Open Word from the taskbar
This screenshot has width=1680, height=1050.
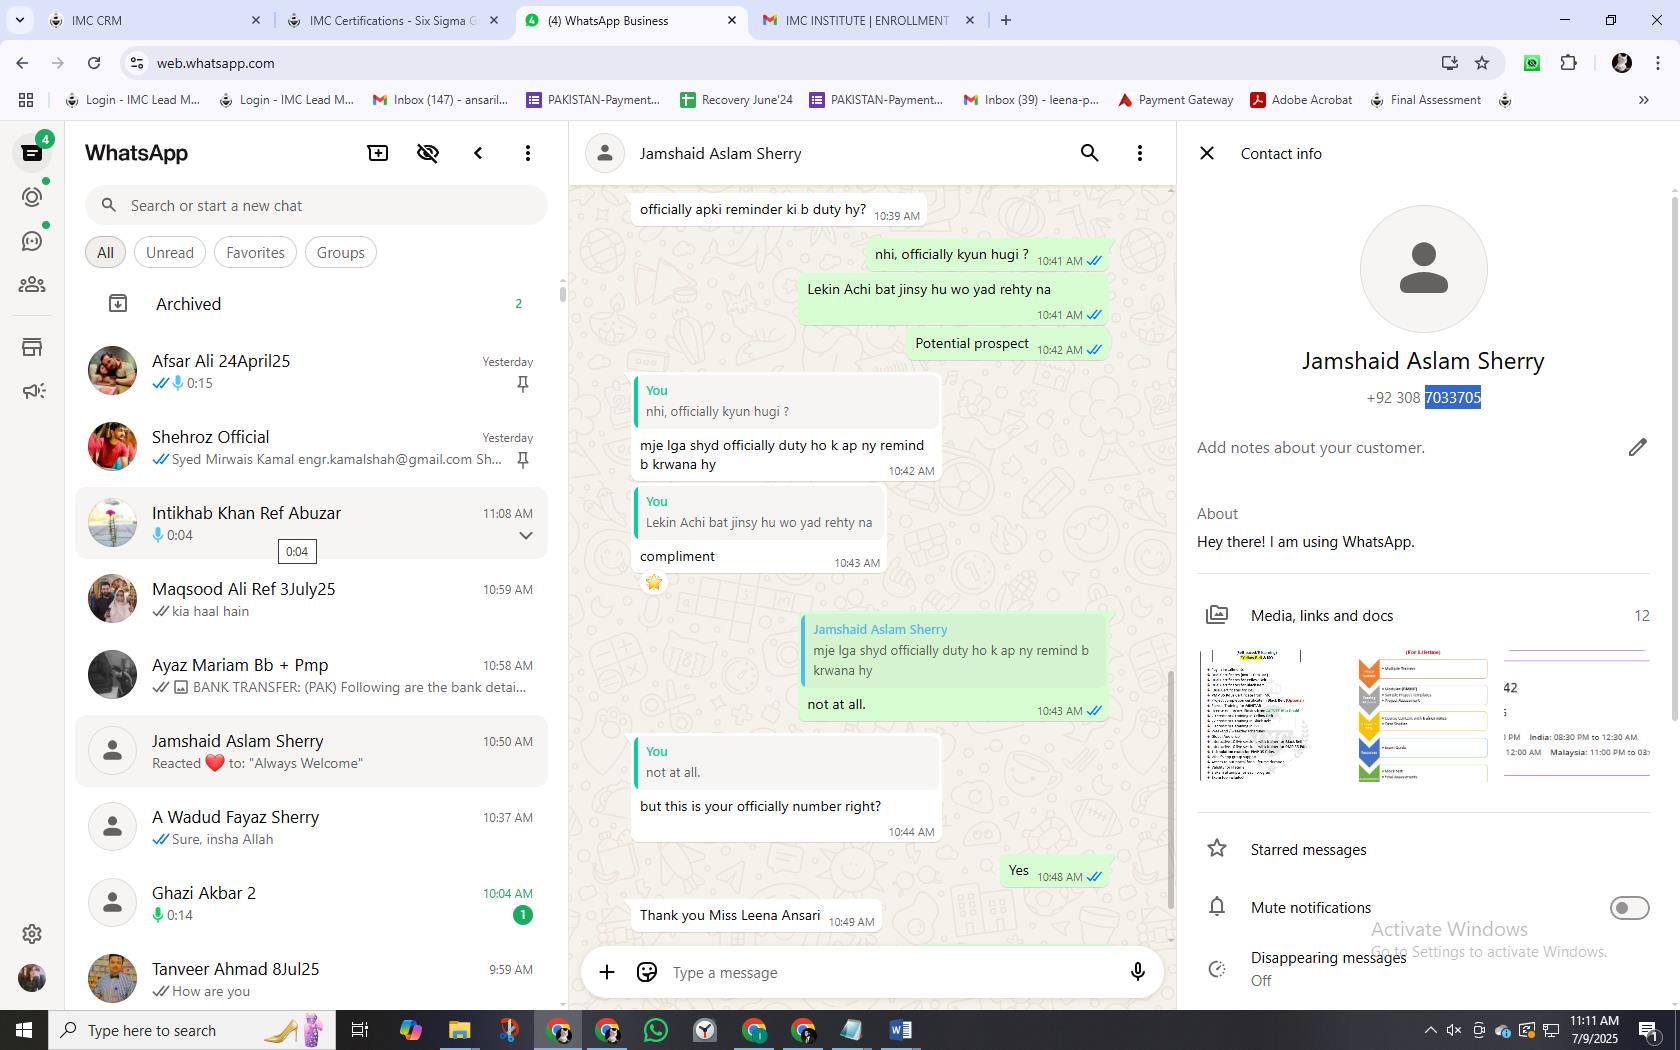pos(900,1030)
